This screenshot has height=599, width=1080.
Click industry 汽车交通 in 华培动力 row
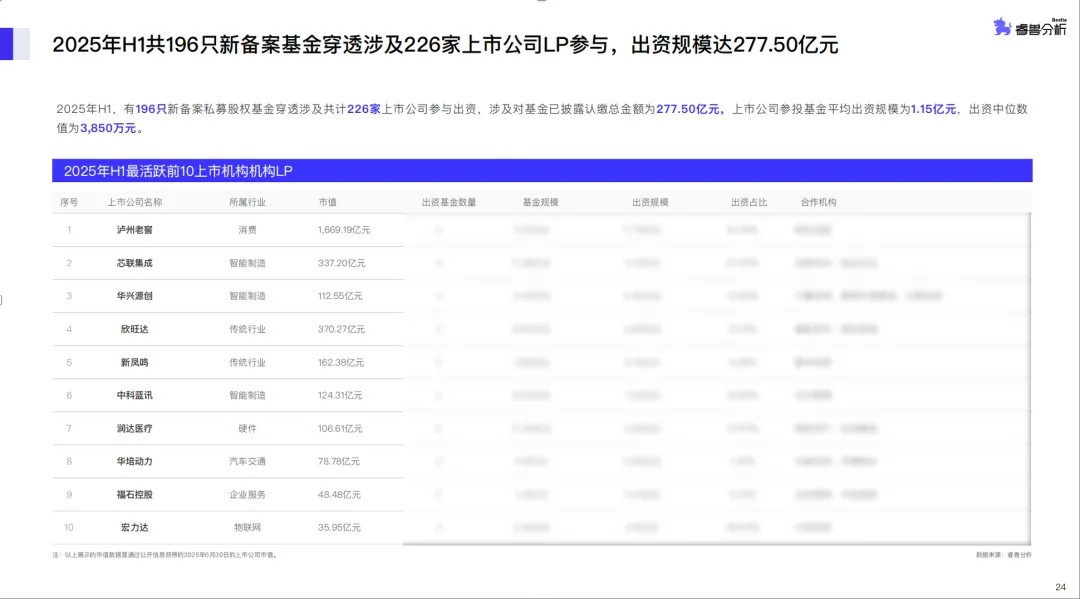click(247, 461)
